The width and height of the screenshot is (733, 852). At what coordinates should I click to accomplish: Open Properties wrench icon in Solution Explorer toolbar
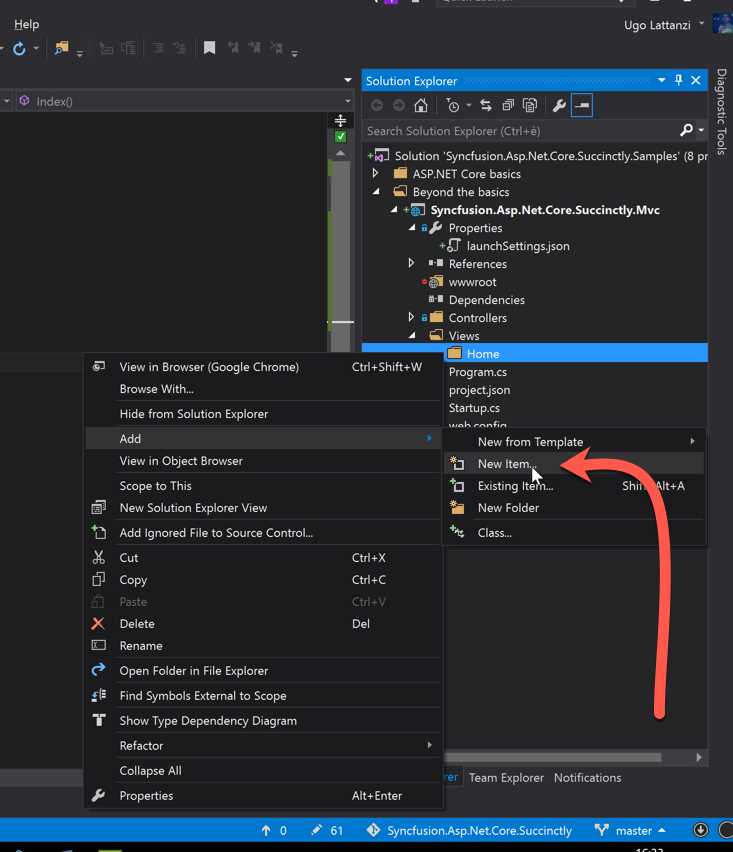(x=559, y=105)
